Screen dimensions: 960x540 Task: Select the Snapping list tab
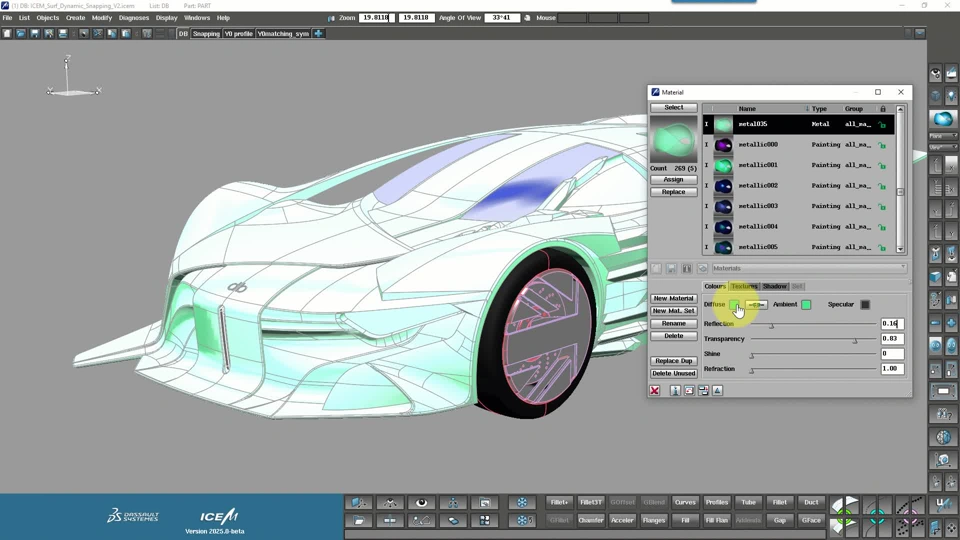[206, 34]
